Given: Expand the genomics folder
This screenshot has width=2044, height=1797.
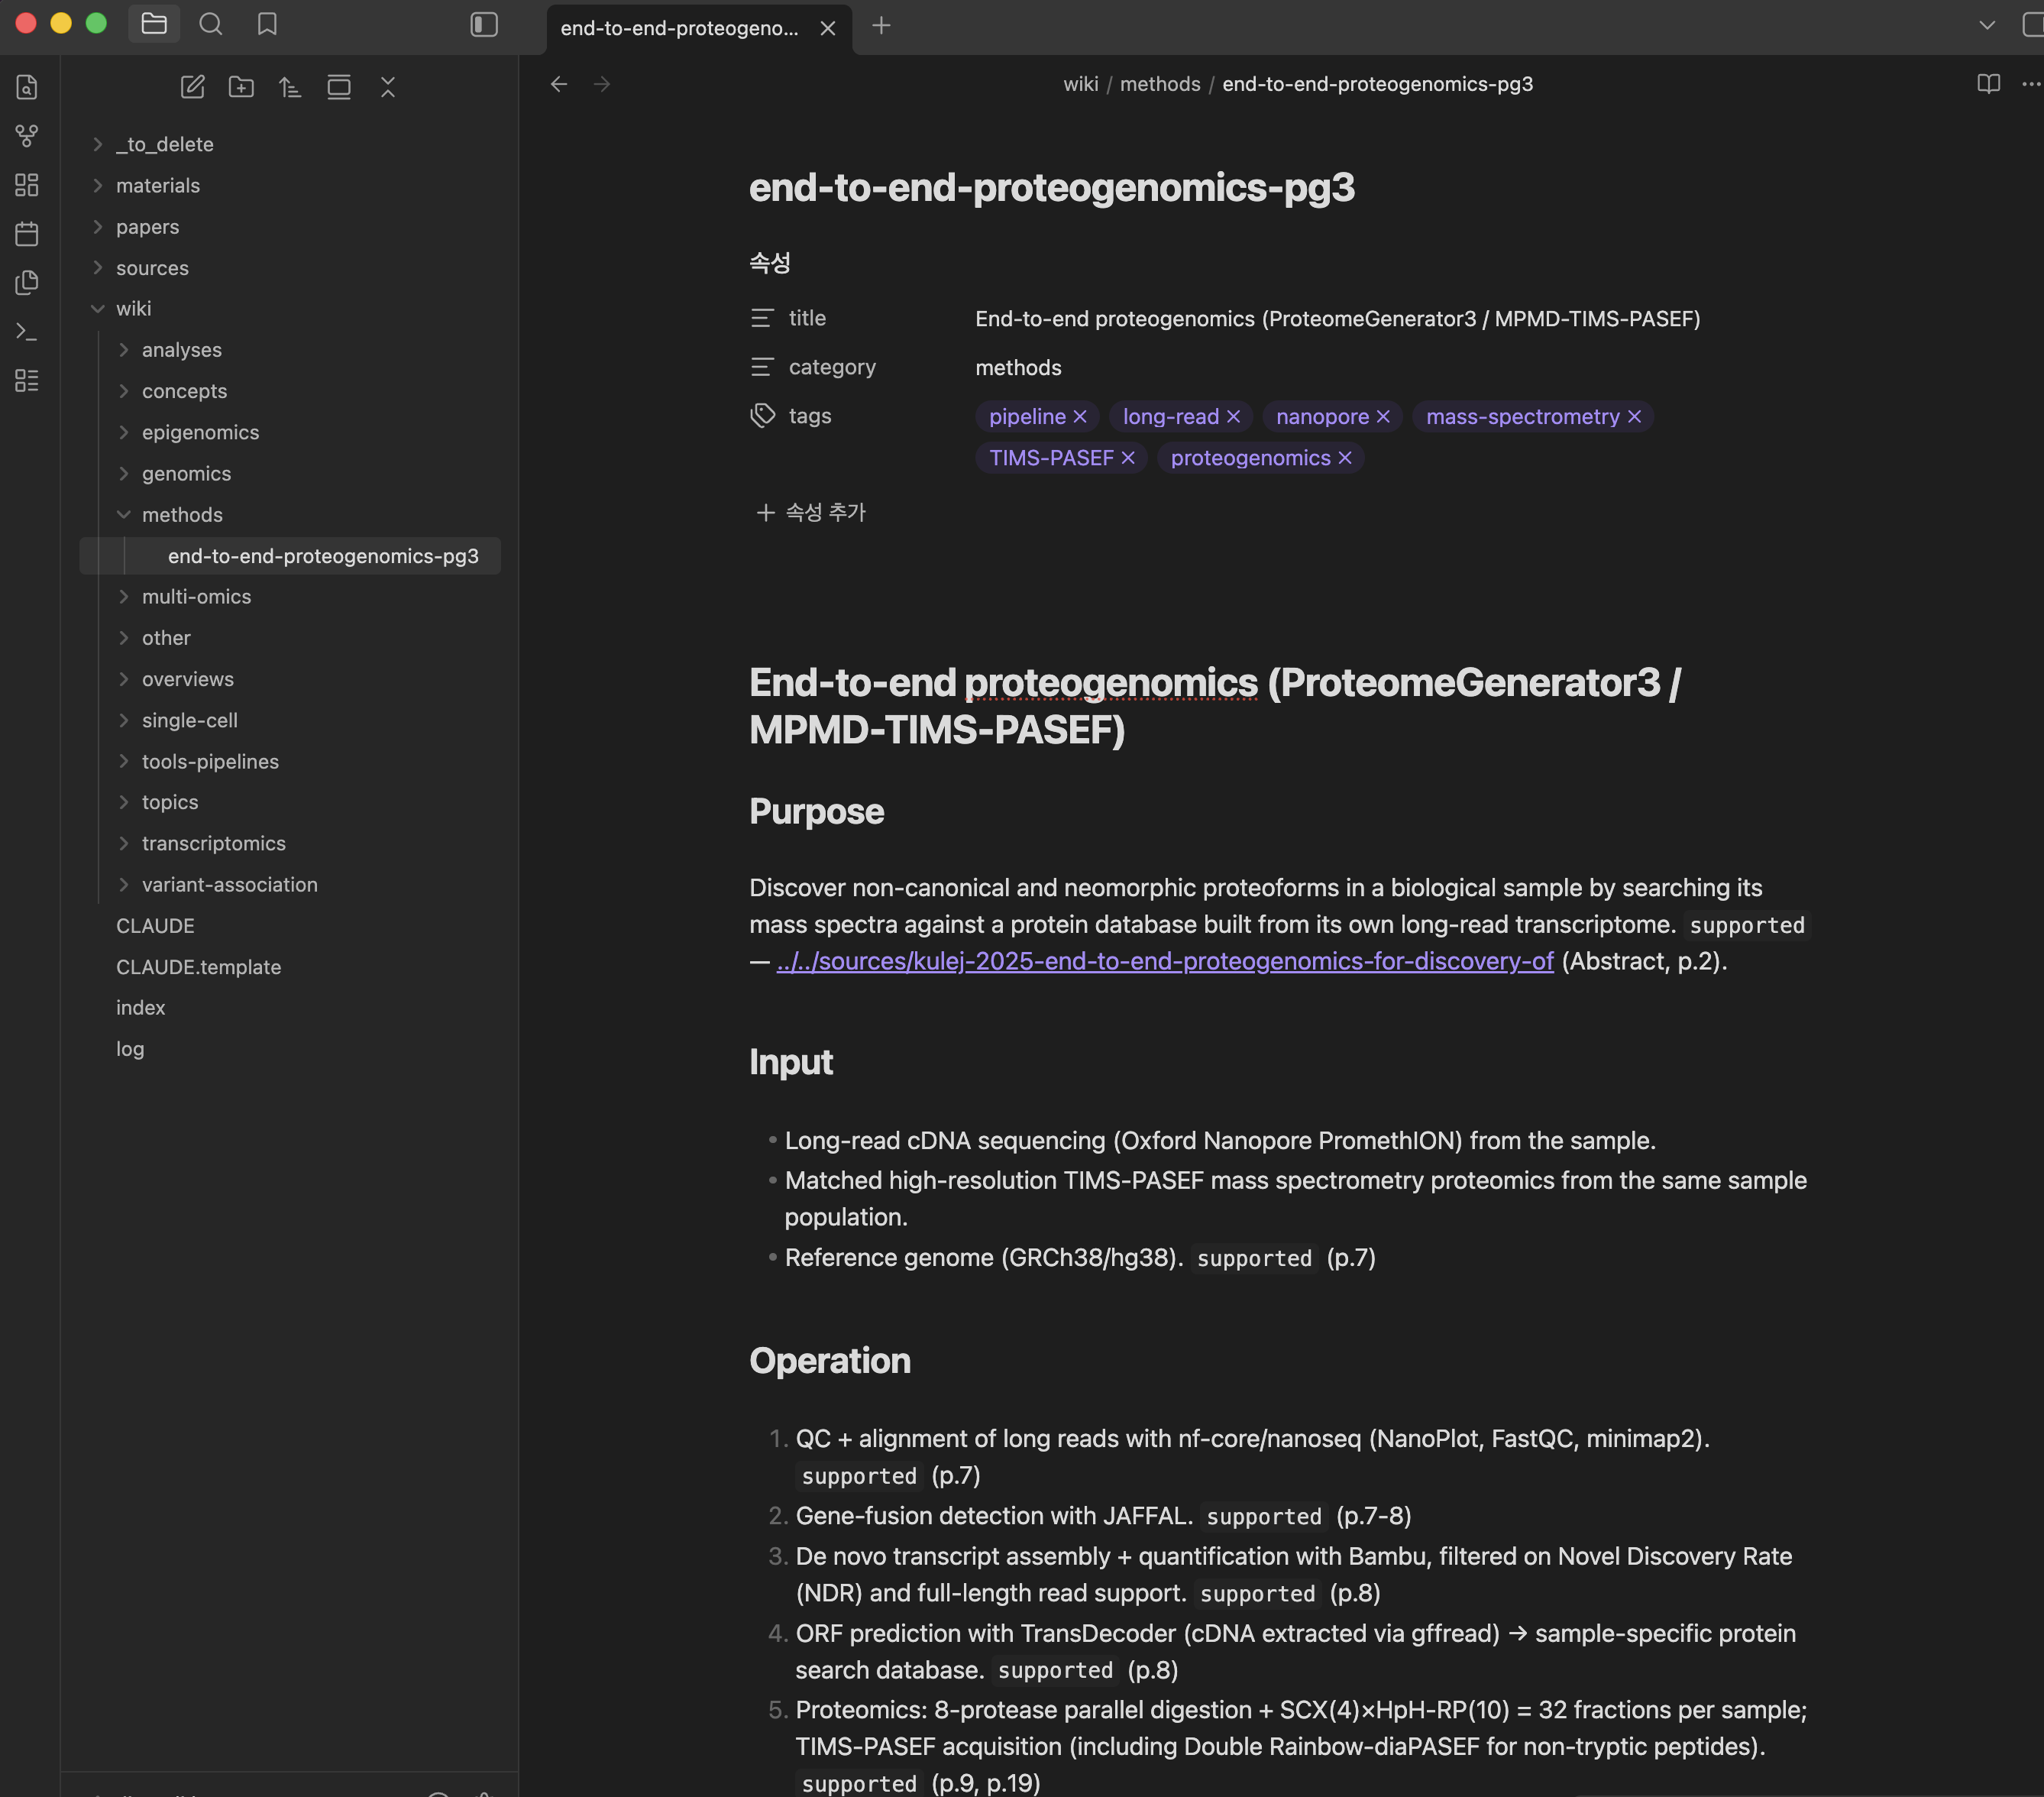Looking at the screenshot, I should click(124, 474).
